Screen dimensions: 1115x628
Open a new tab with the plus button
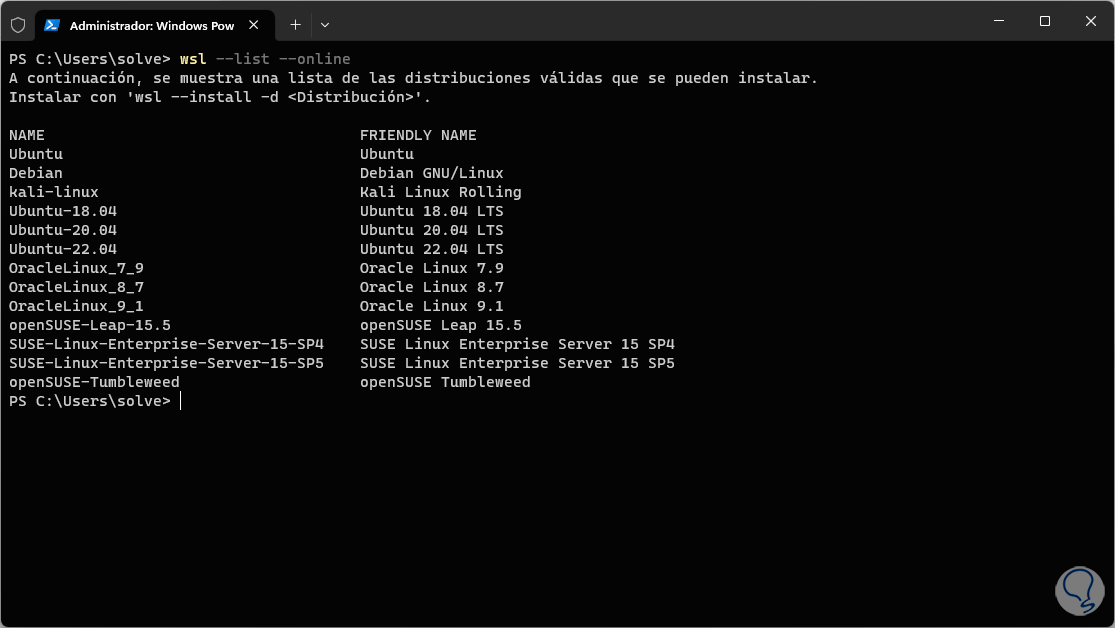[295, 25]
